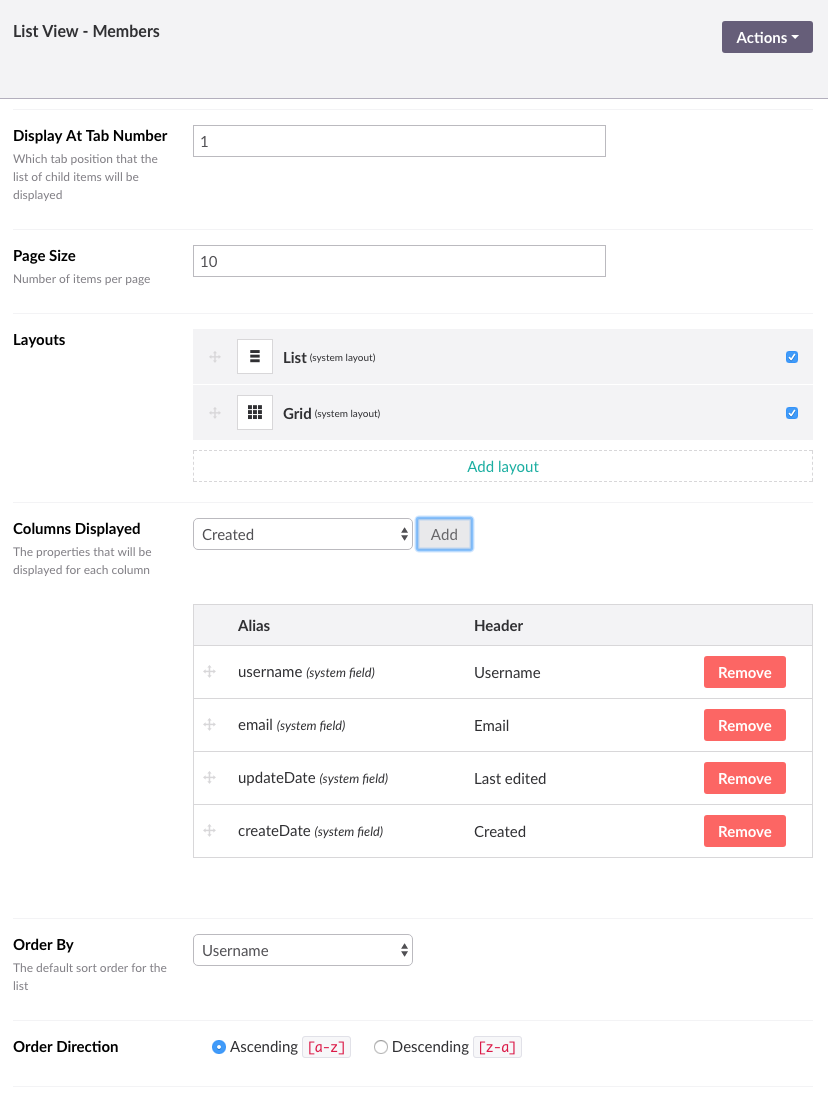Viewport: 828px width, 1094px height.
Task: Uncheck the List layout checkbox
Action: (x=792, y=357)
